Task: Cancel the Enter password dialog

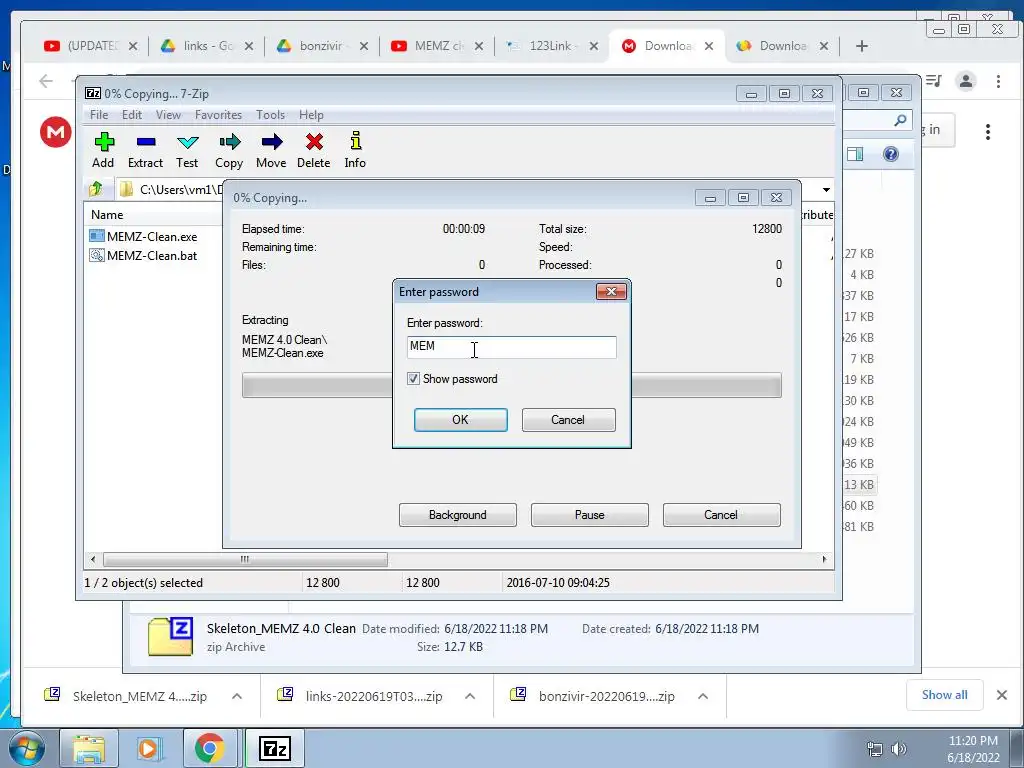Action: click(x=568, y=420)
